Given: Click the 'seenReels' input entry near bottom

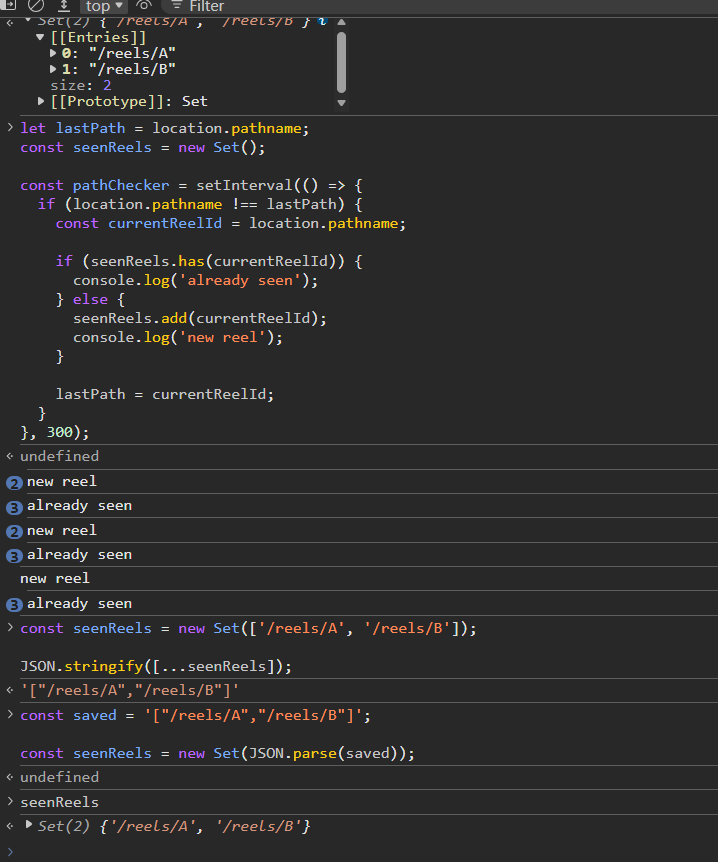Looking at the screenshot, I should point(59,802).
